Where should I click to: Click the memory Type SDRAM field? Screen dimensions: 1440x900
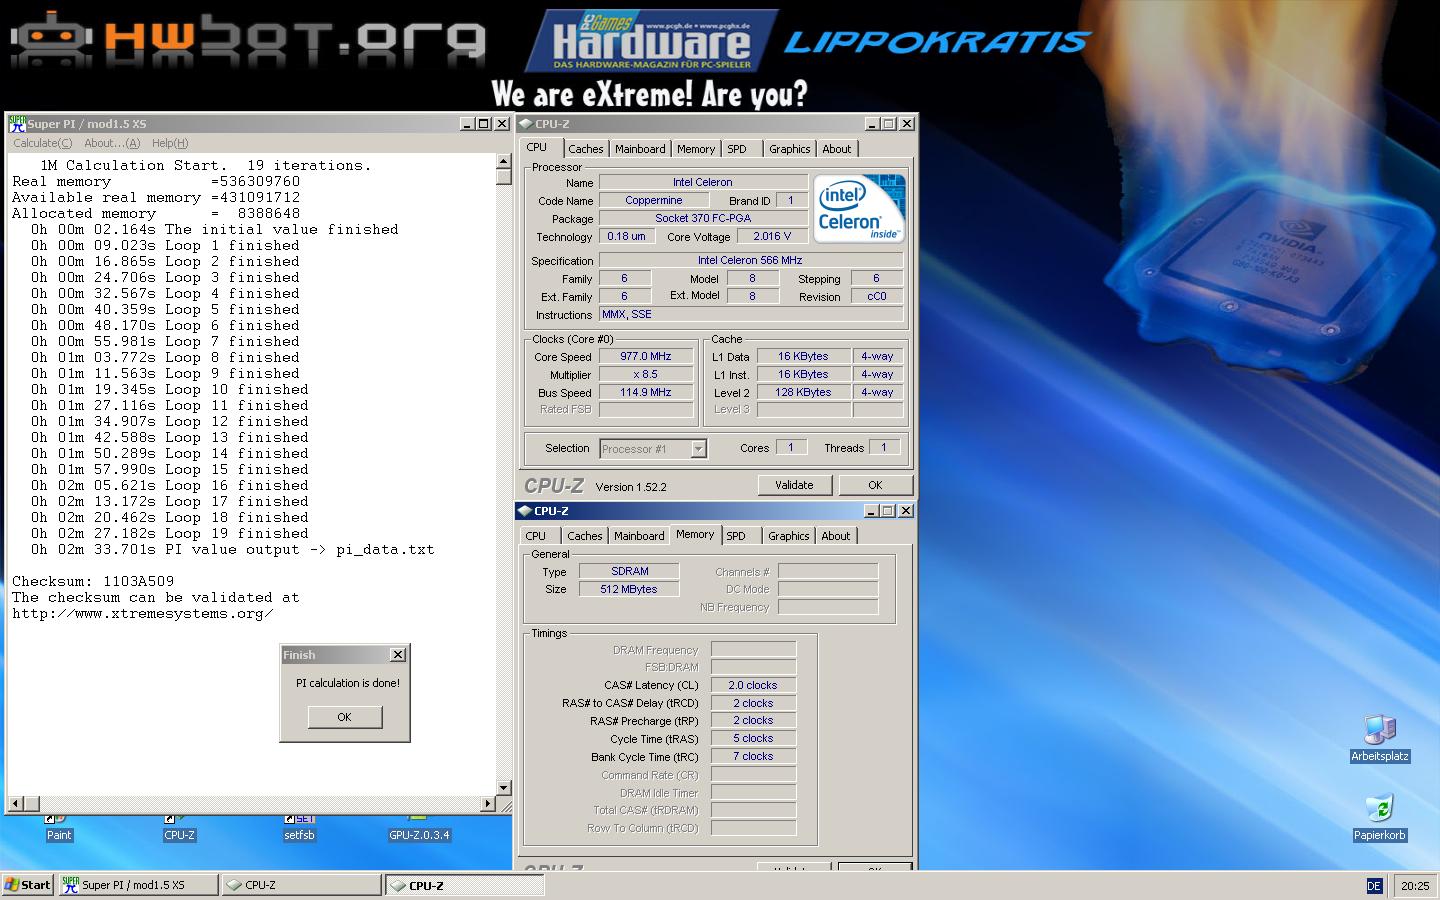pos(629,571)
